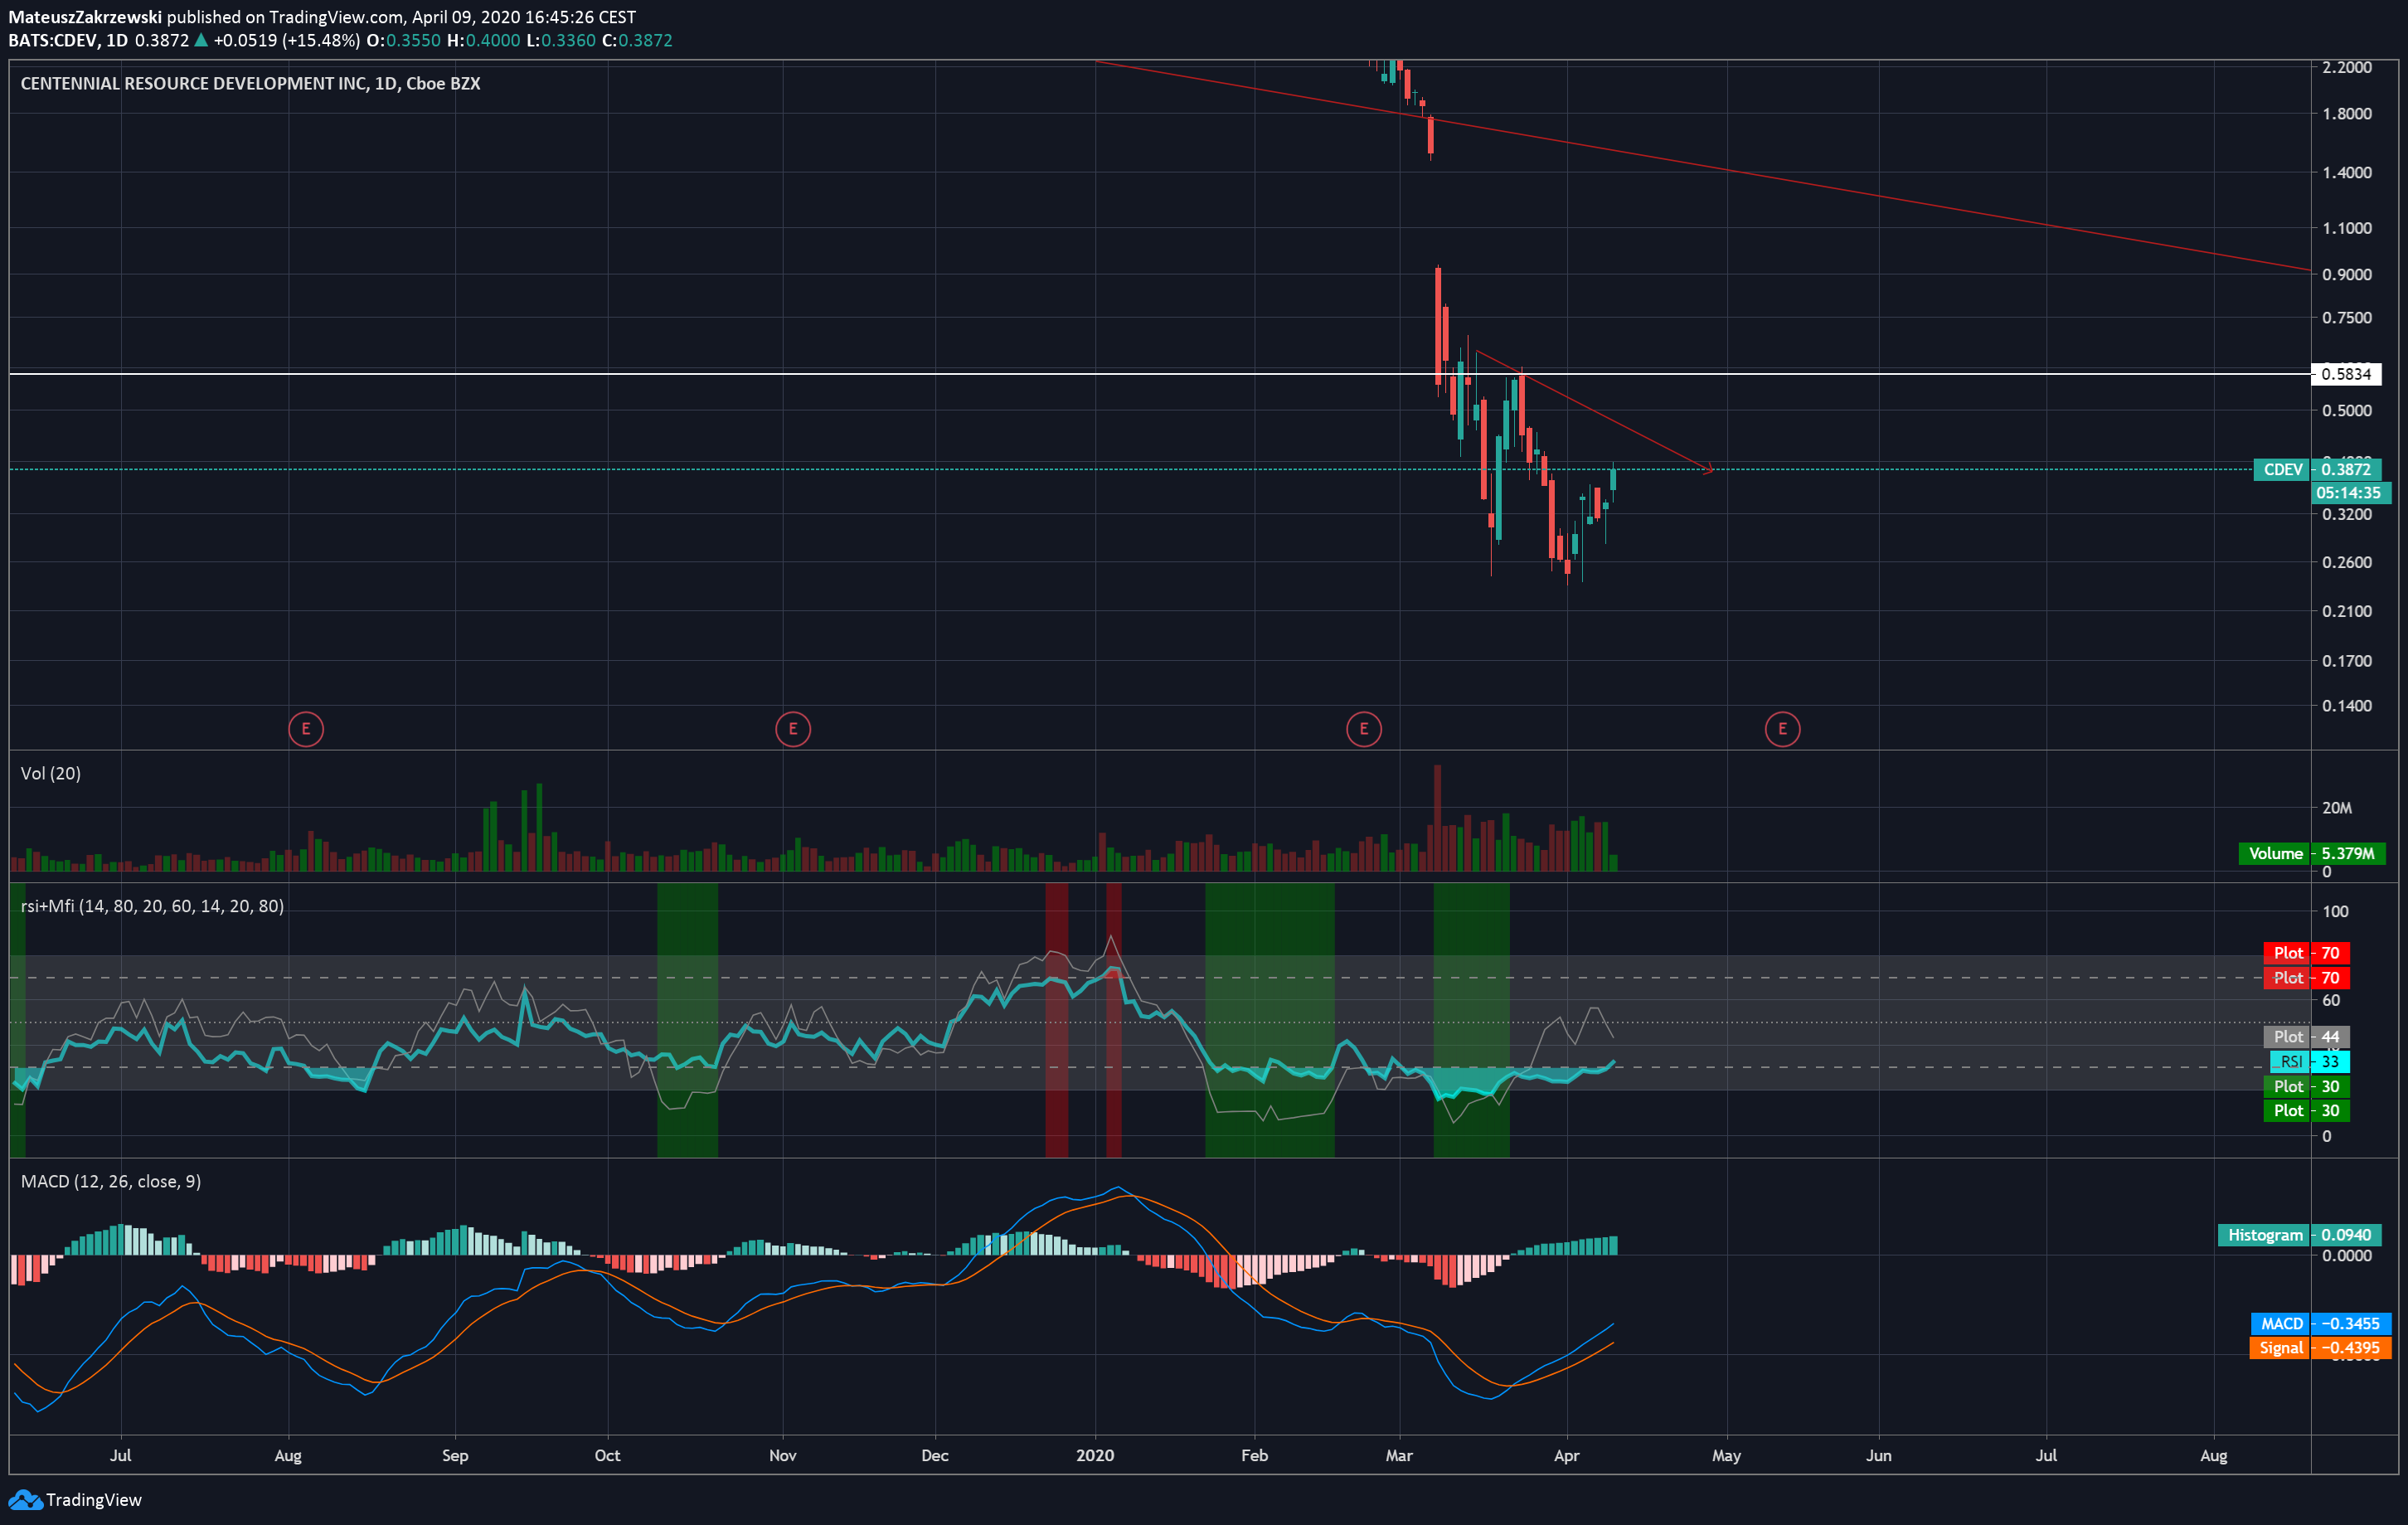This screenshot has width=2408, height=1525.
Task: Click the Volume 5.379M value label
Action: click(x=2312, y=853)
